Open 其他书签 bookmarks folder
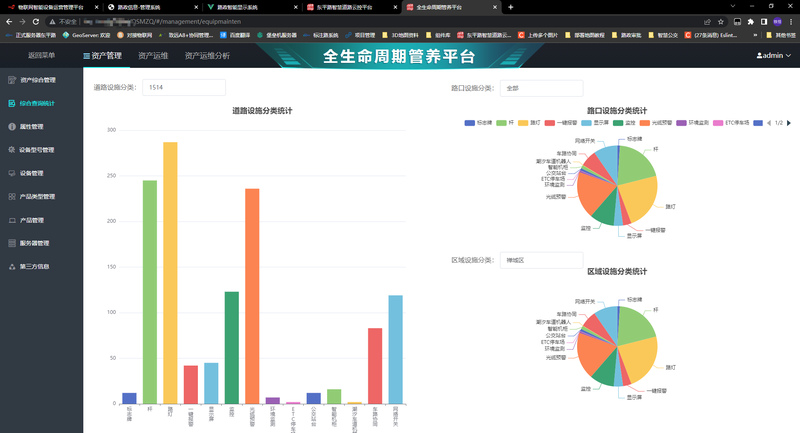This screenshot has width=800, height=433. 781,35
